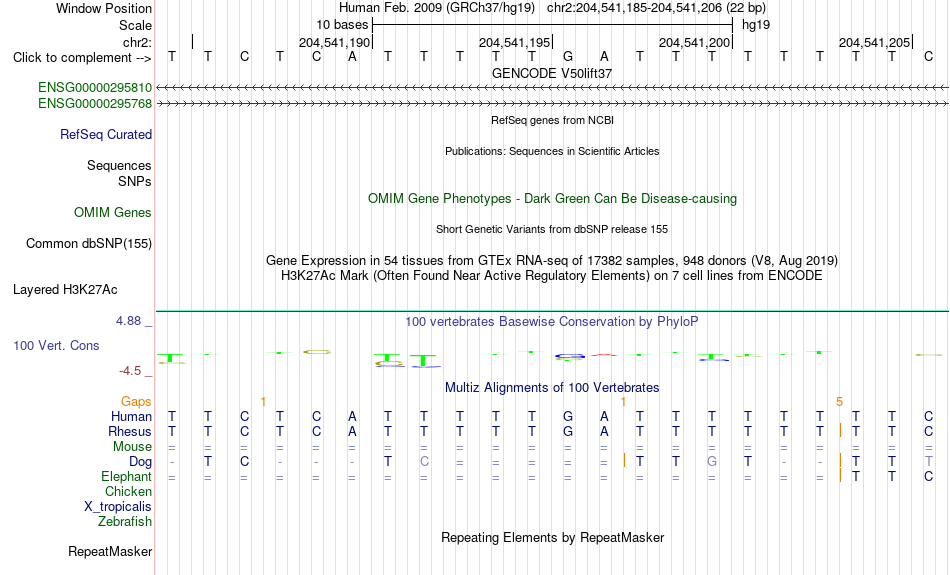Select the Dog alignment row label

pyautogui.click(x=141, y=462)
